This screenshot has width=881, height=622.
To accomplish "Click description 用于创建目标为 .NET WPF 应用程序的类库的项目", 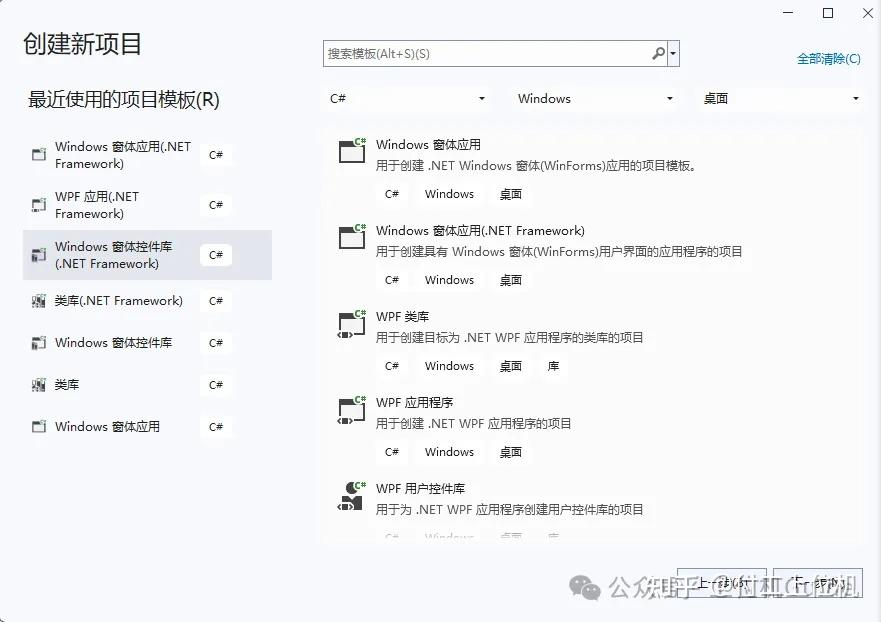I will pos(510,338).
